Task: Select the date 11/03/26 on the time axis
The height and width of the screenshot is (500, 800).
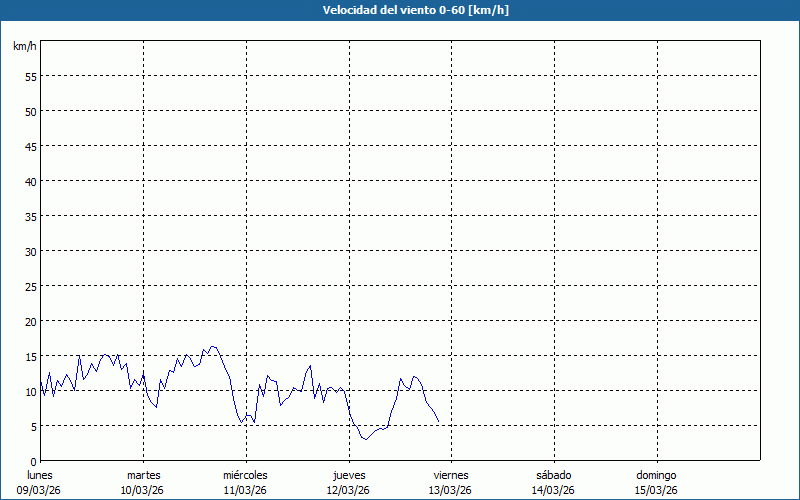Action: tap(245, 490)
